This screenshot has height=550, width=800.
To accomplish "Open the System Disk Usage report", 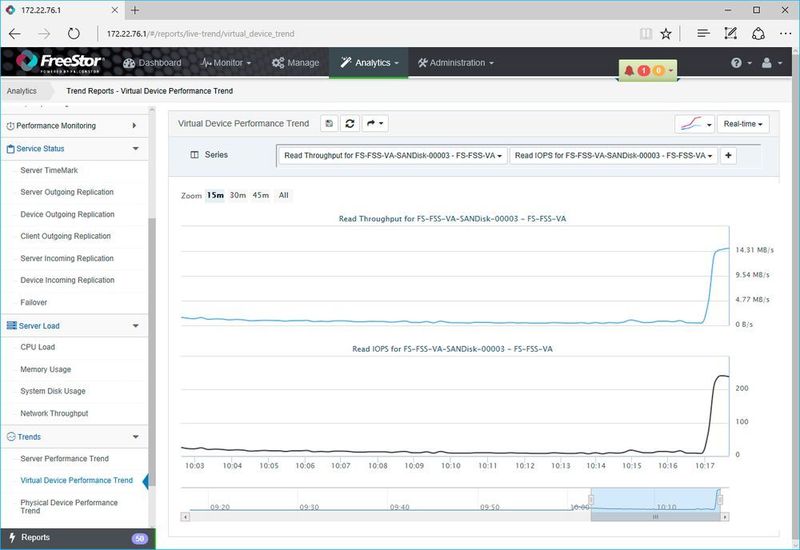I will coord(53,391).
